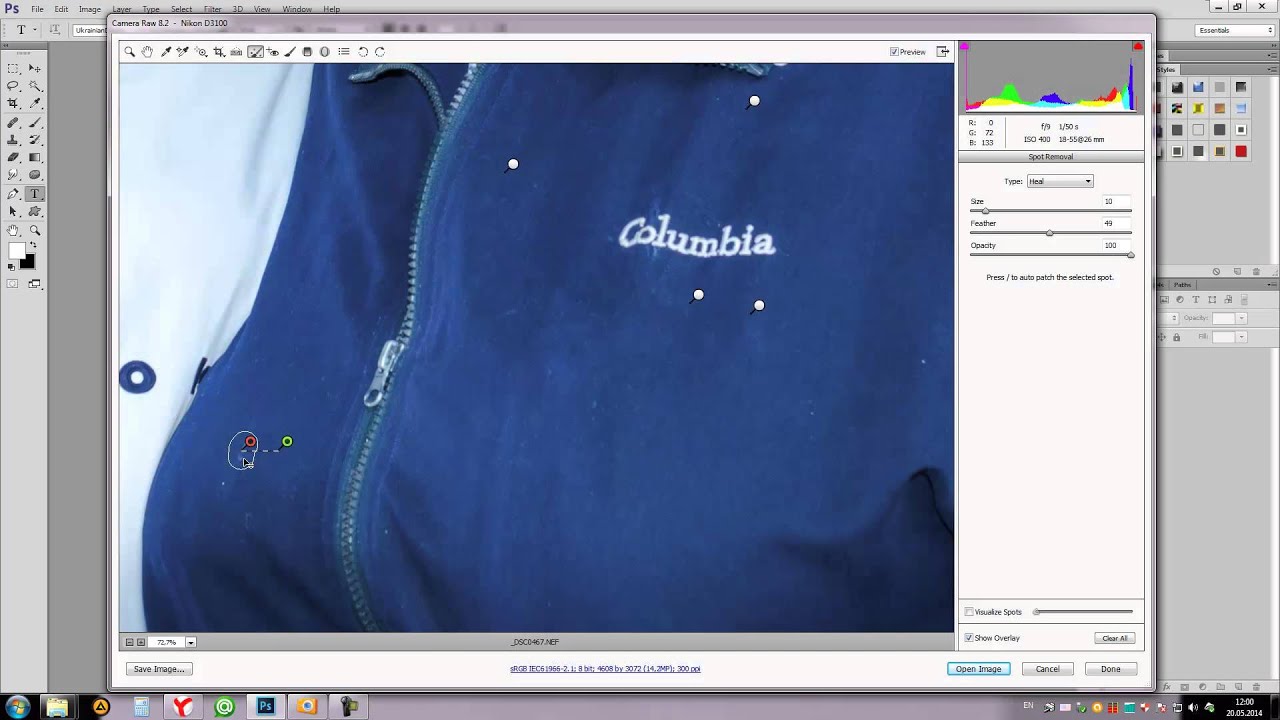The height and width of the screenshot is (720, 1280).
Task: Open the zoom level dropdown
Action: [190, 642]
